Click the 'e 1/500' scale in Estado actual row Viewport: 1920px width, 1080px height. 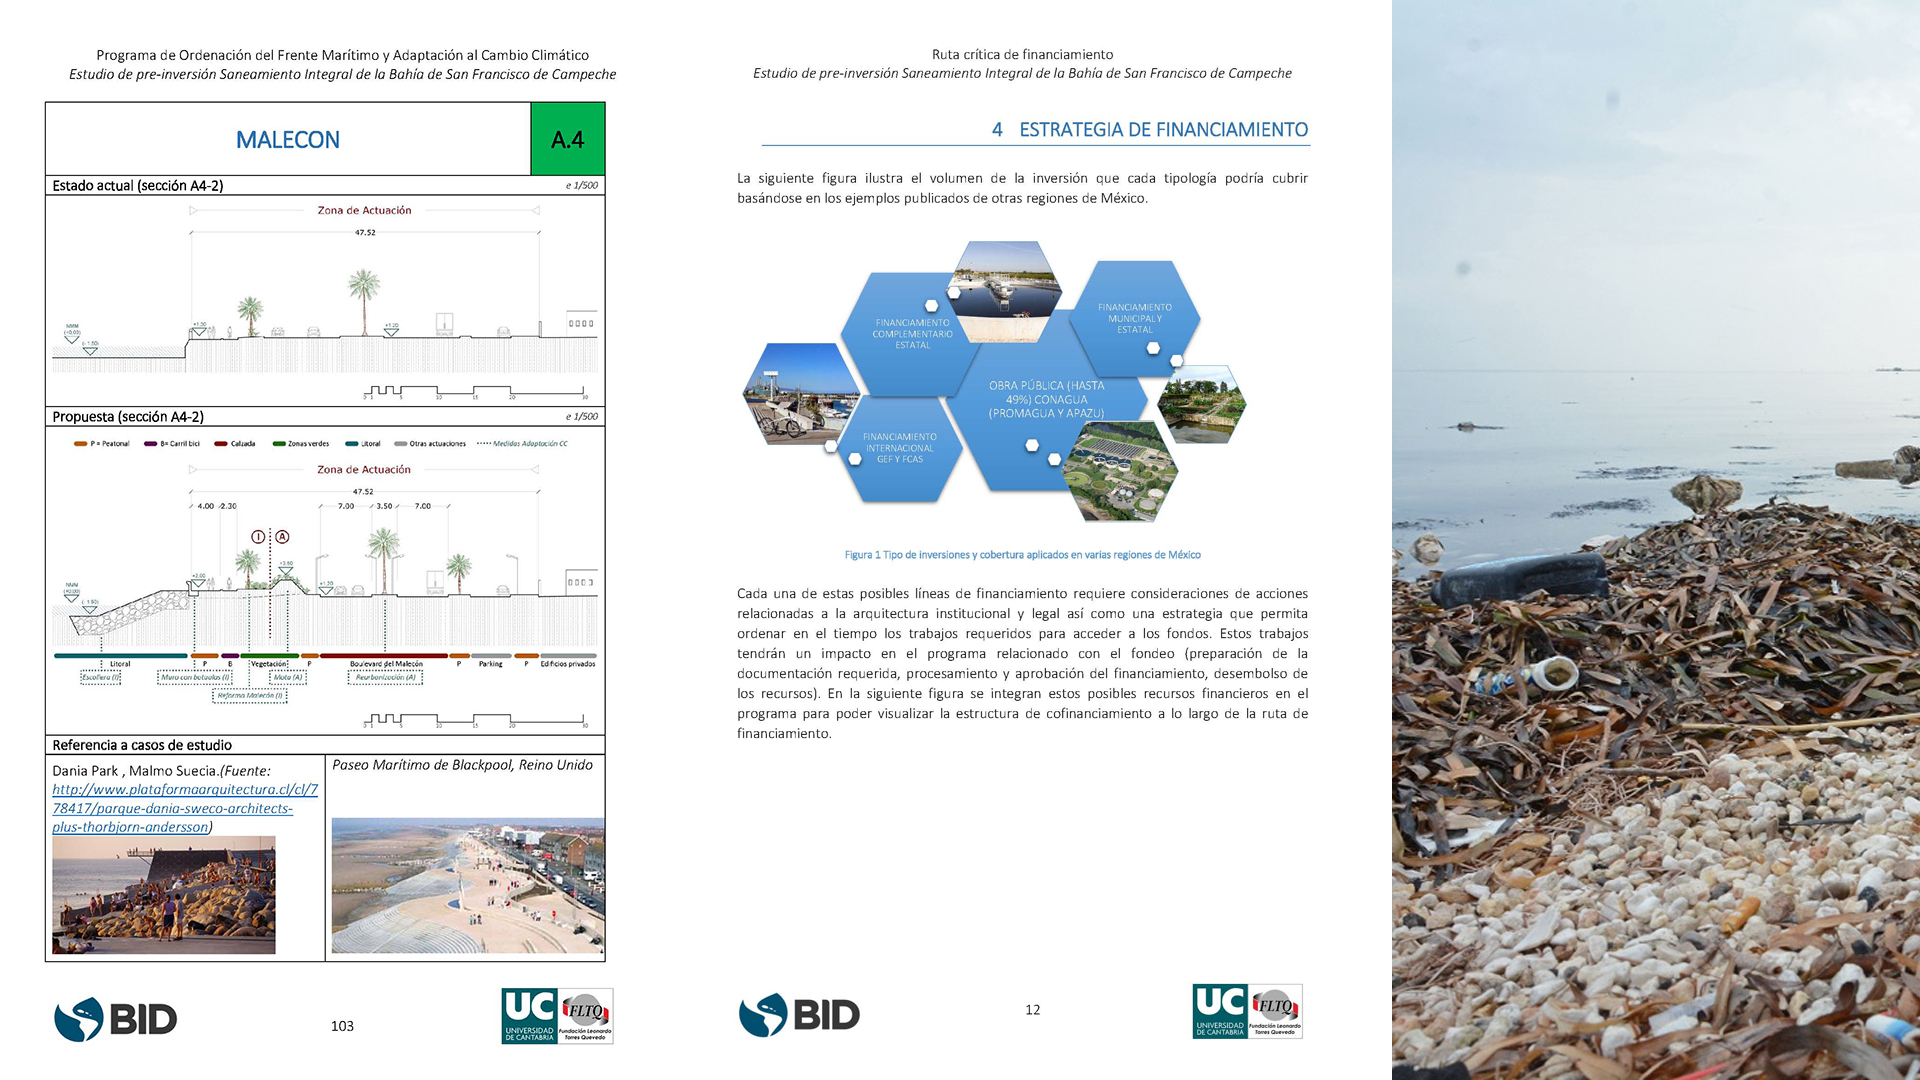(582, 186)
